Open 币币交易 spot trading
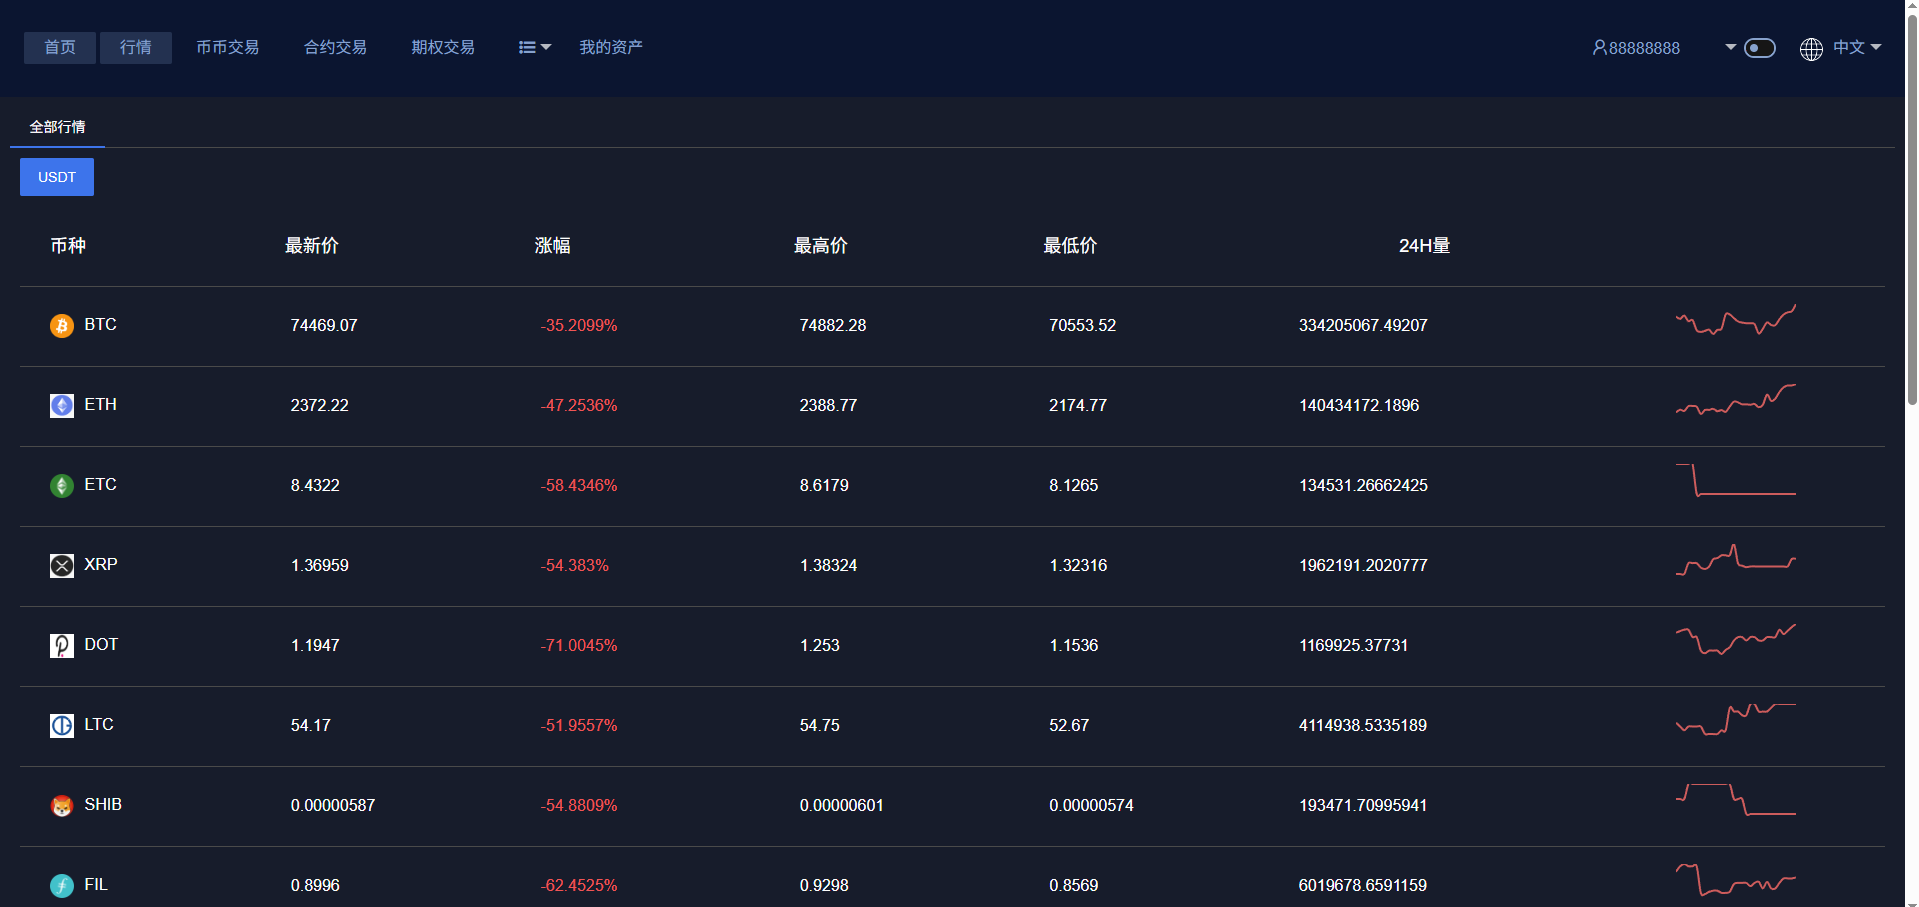Screen dimensions: 1919x907 (228, 48)
